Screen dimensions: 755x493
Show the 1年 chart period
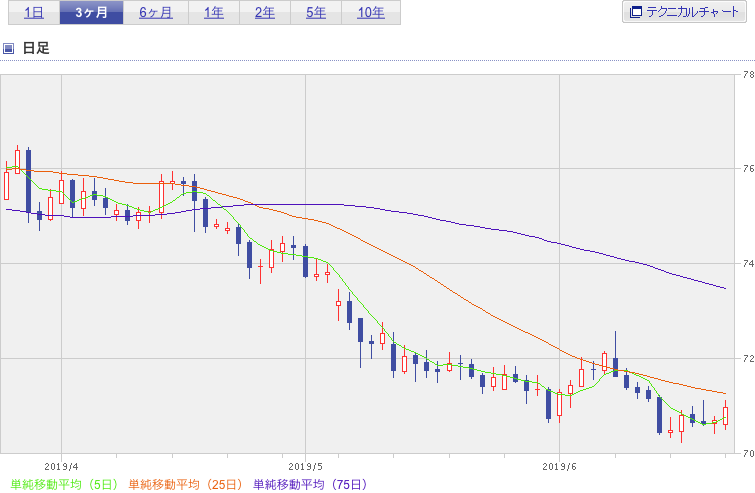pyautogui.click(x=214, y=13)
